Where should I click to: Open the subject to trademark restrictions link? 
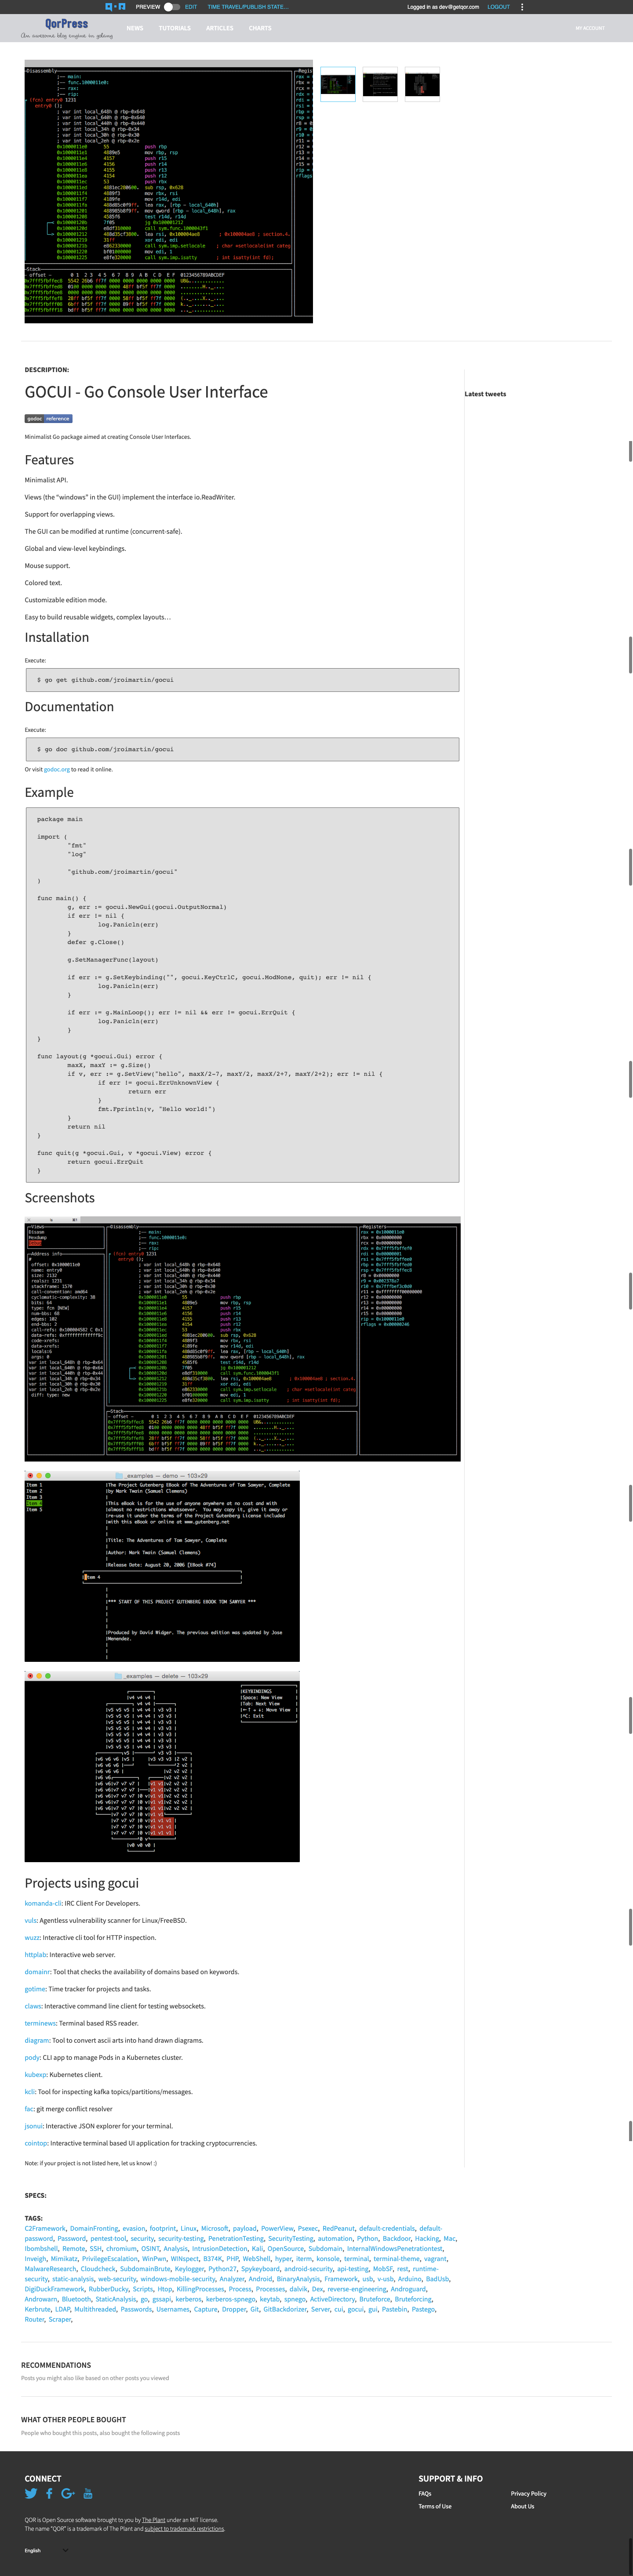coord(184,2529)
